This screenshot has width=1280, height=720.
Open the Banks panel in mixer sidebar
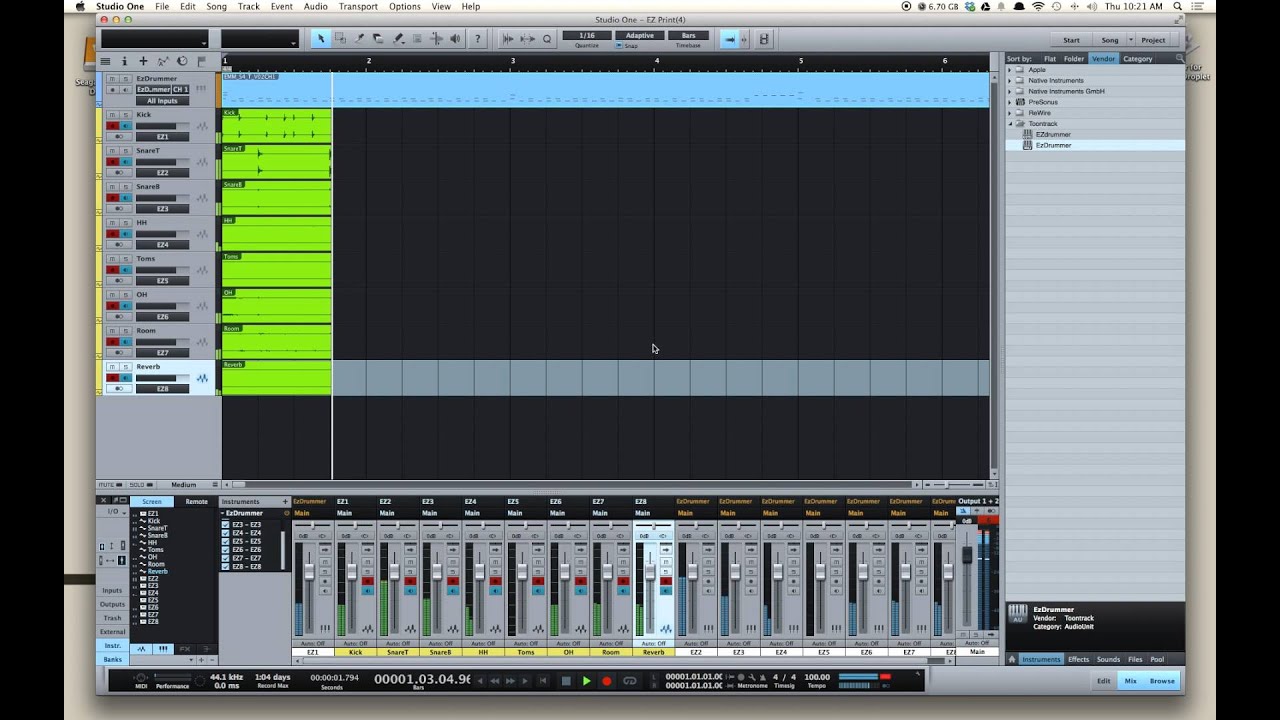tap(112, 659)
